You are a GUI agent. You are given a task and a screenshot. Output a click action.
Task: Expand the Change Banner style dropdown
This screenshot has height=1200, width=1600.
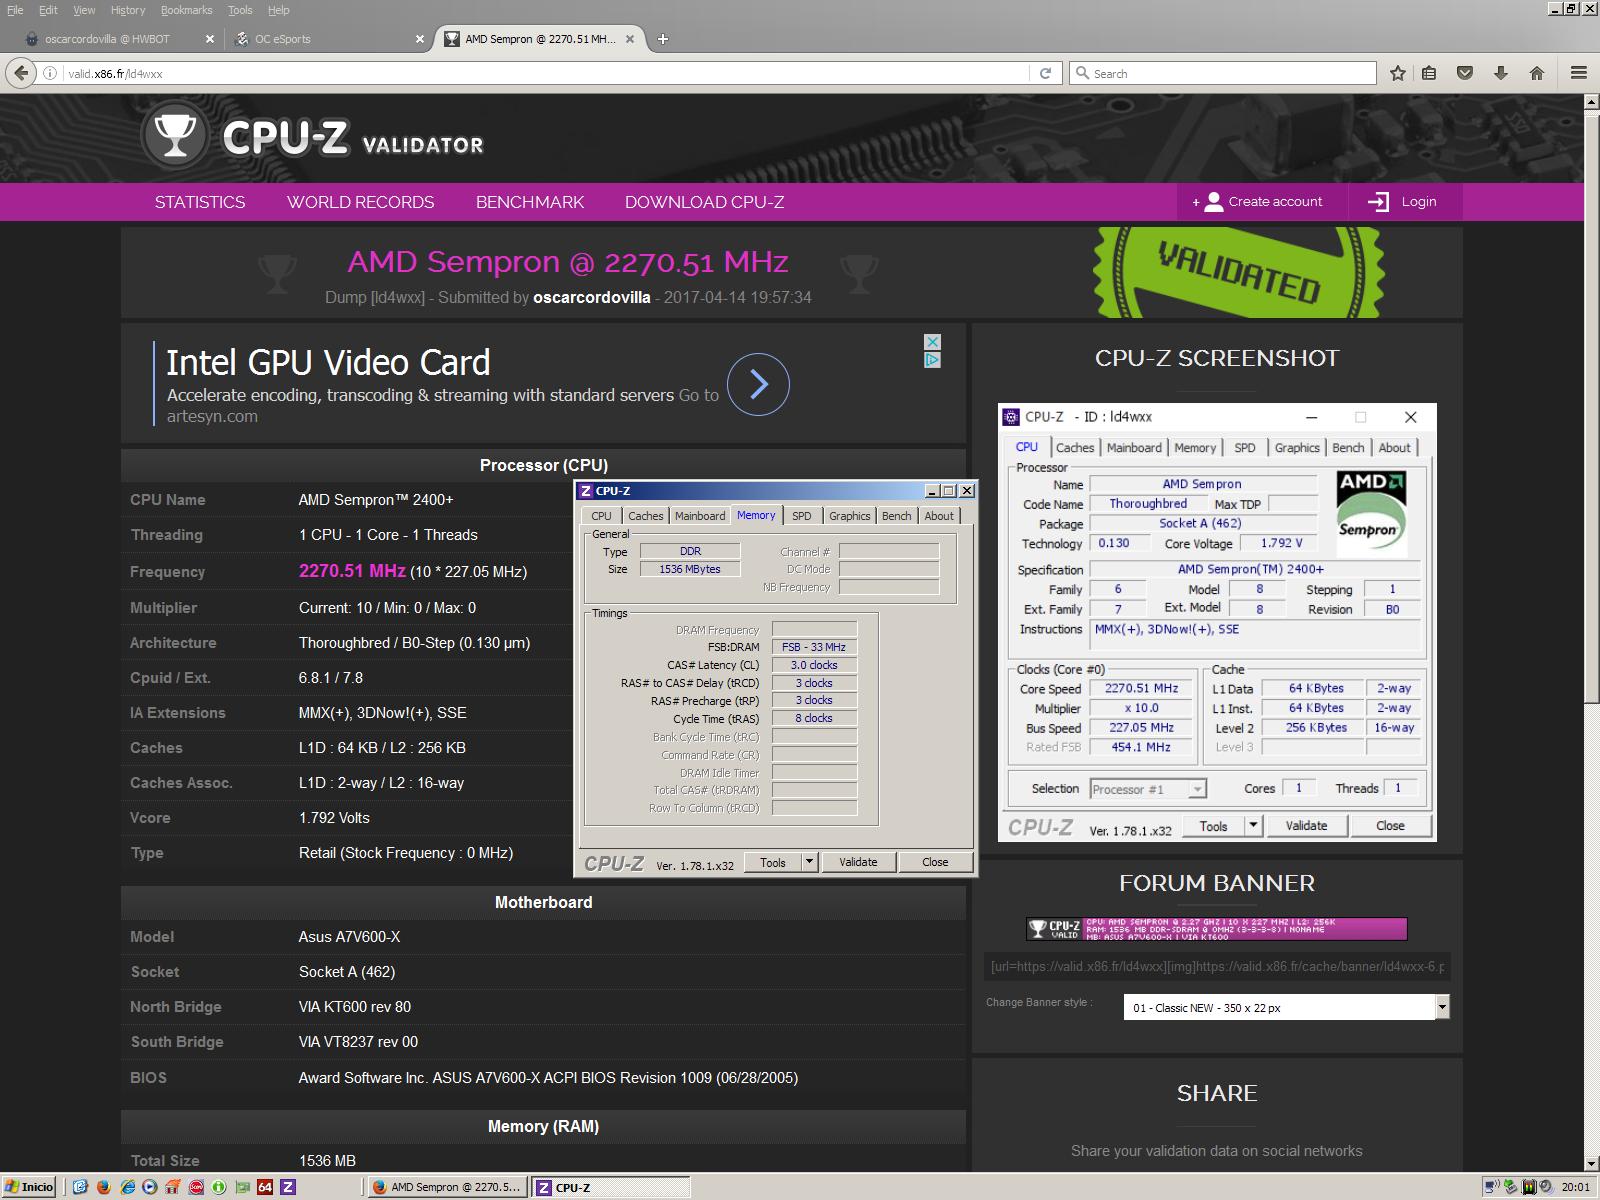(1442, 1007)
